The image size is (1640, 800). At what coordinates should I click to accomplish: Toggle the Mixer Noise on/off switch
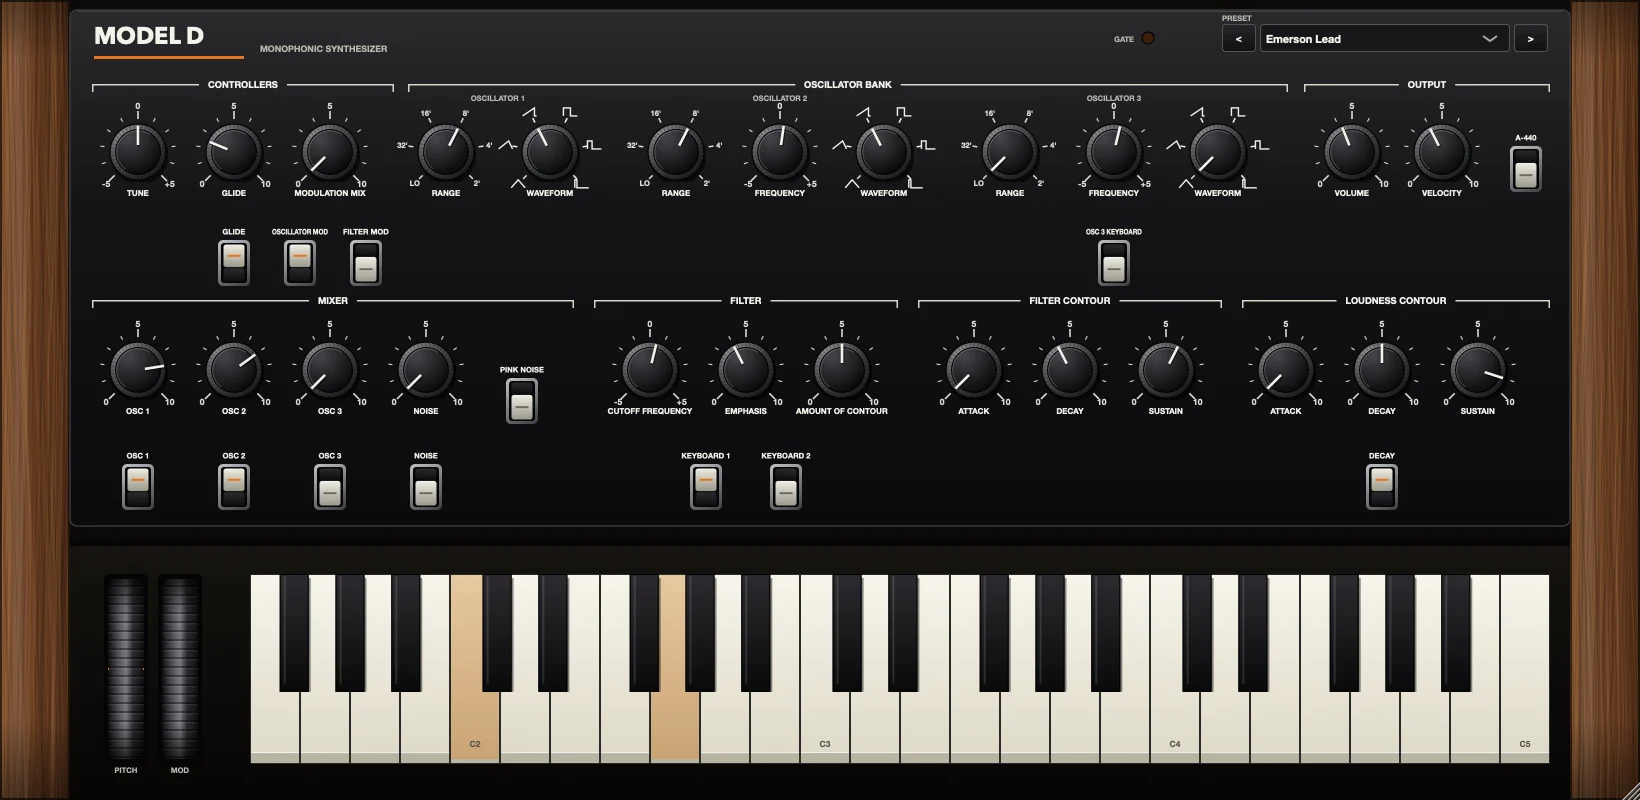[x=426, y=487]
